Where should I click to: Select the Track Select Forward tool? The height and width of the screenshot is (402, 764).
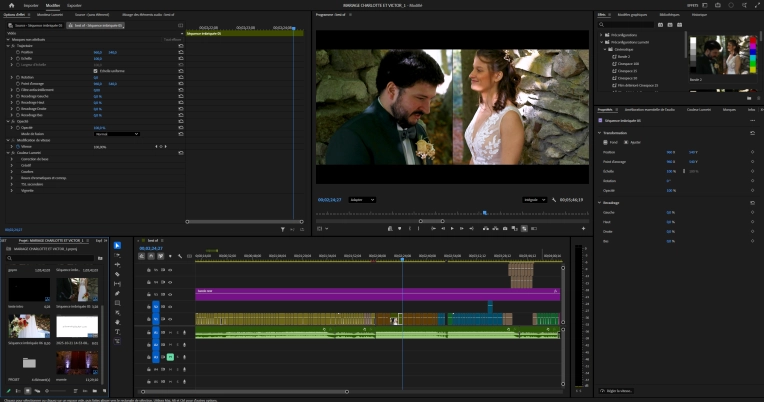(x=117, y=255)
